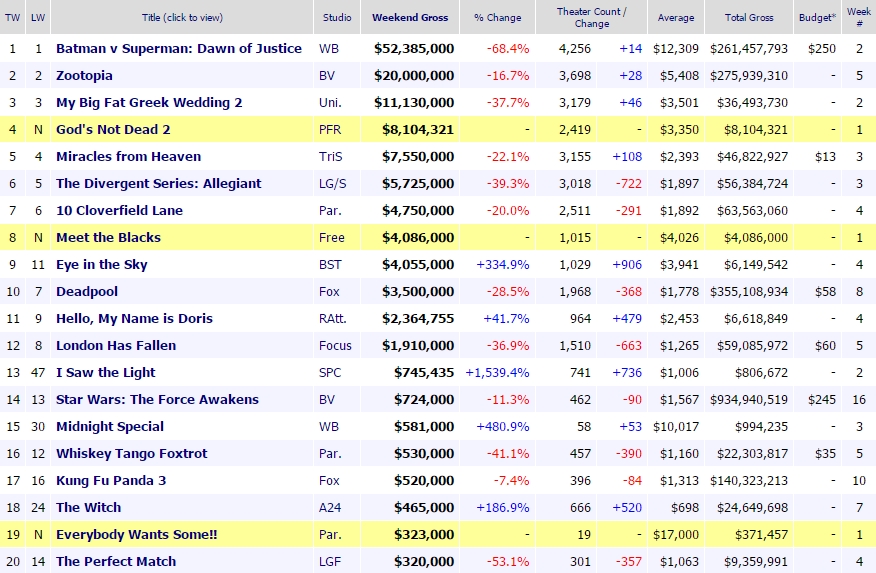
Task: Select the $52,385,000 weekend gross value
Action: click(414, 49)
